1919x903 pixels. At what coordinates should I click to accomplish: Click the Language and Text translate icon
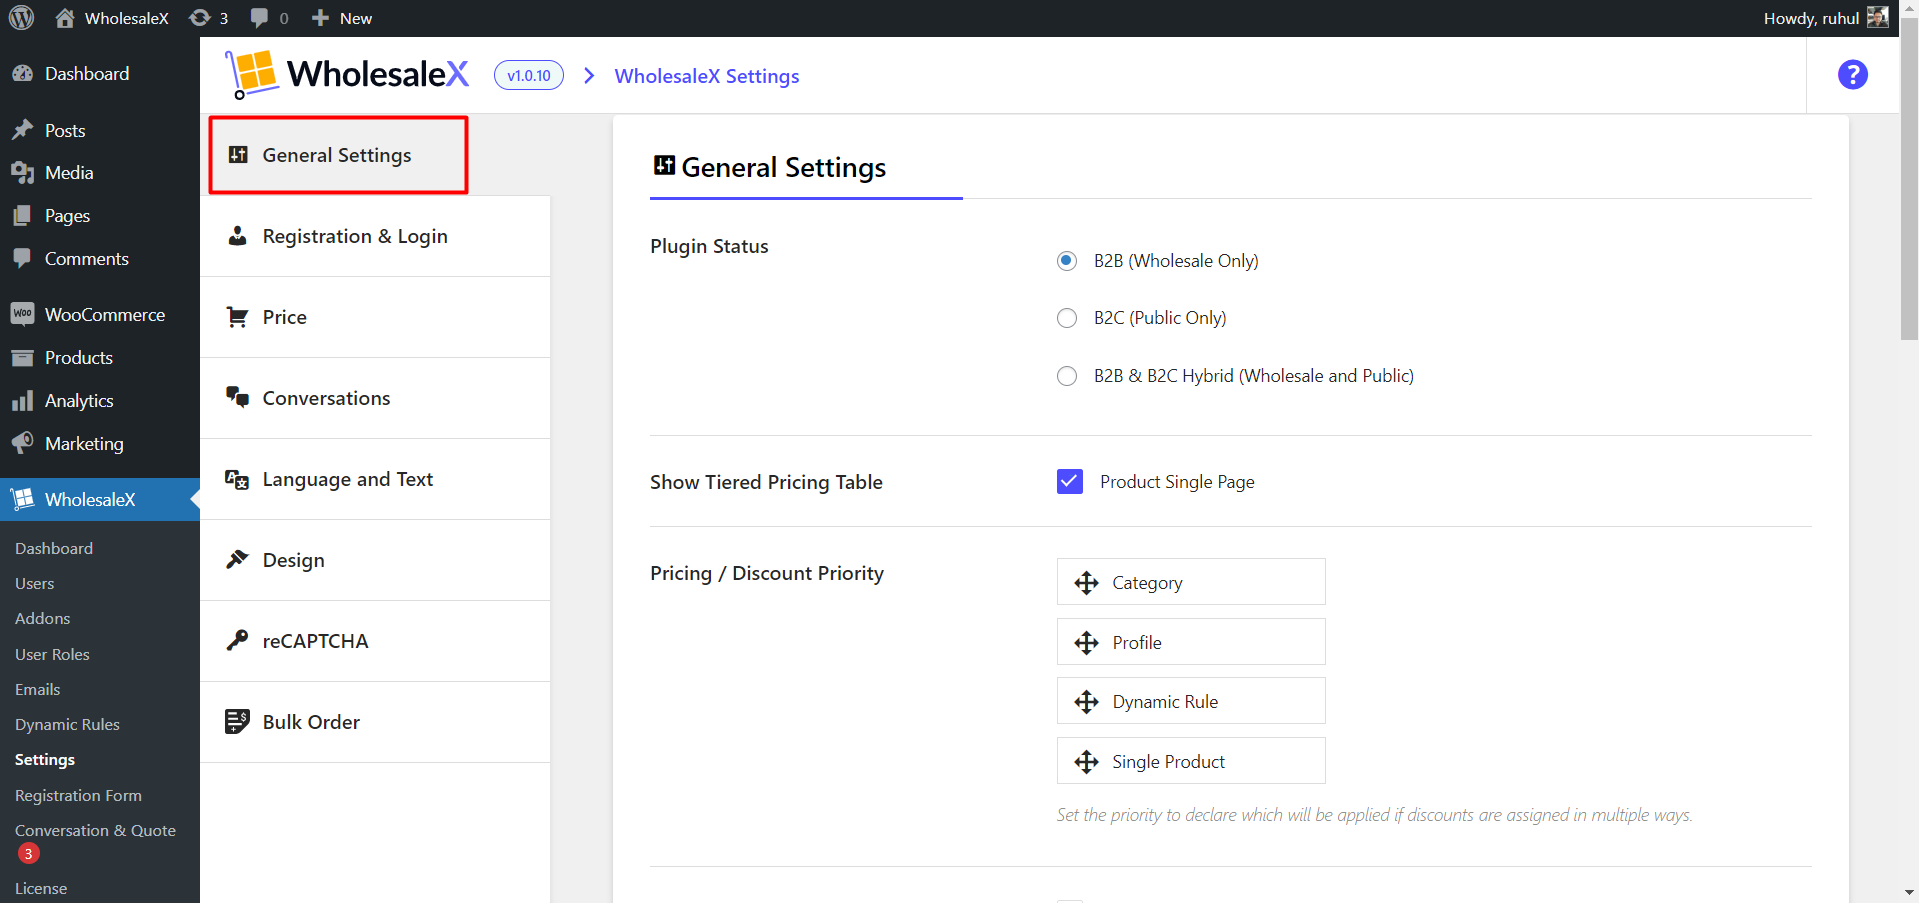tap(237, 479)
